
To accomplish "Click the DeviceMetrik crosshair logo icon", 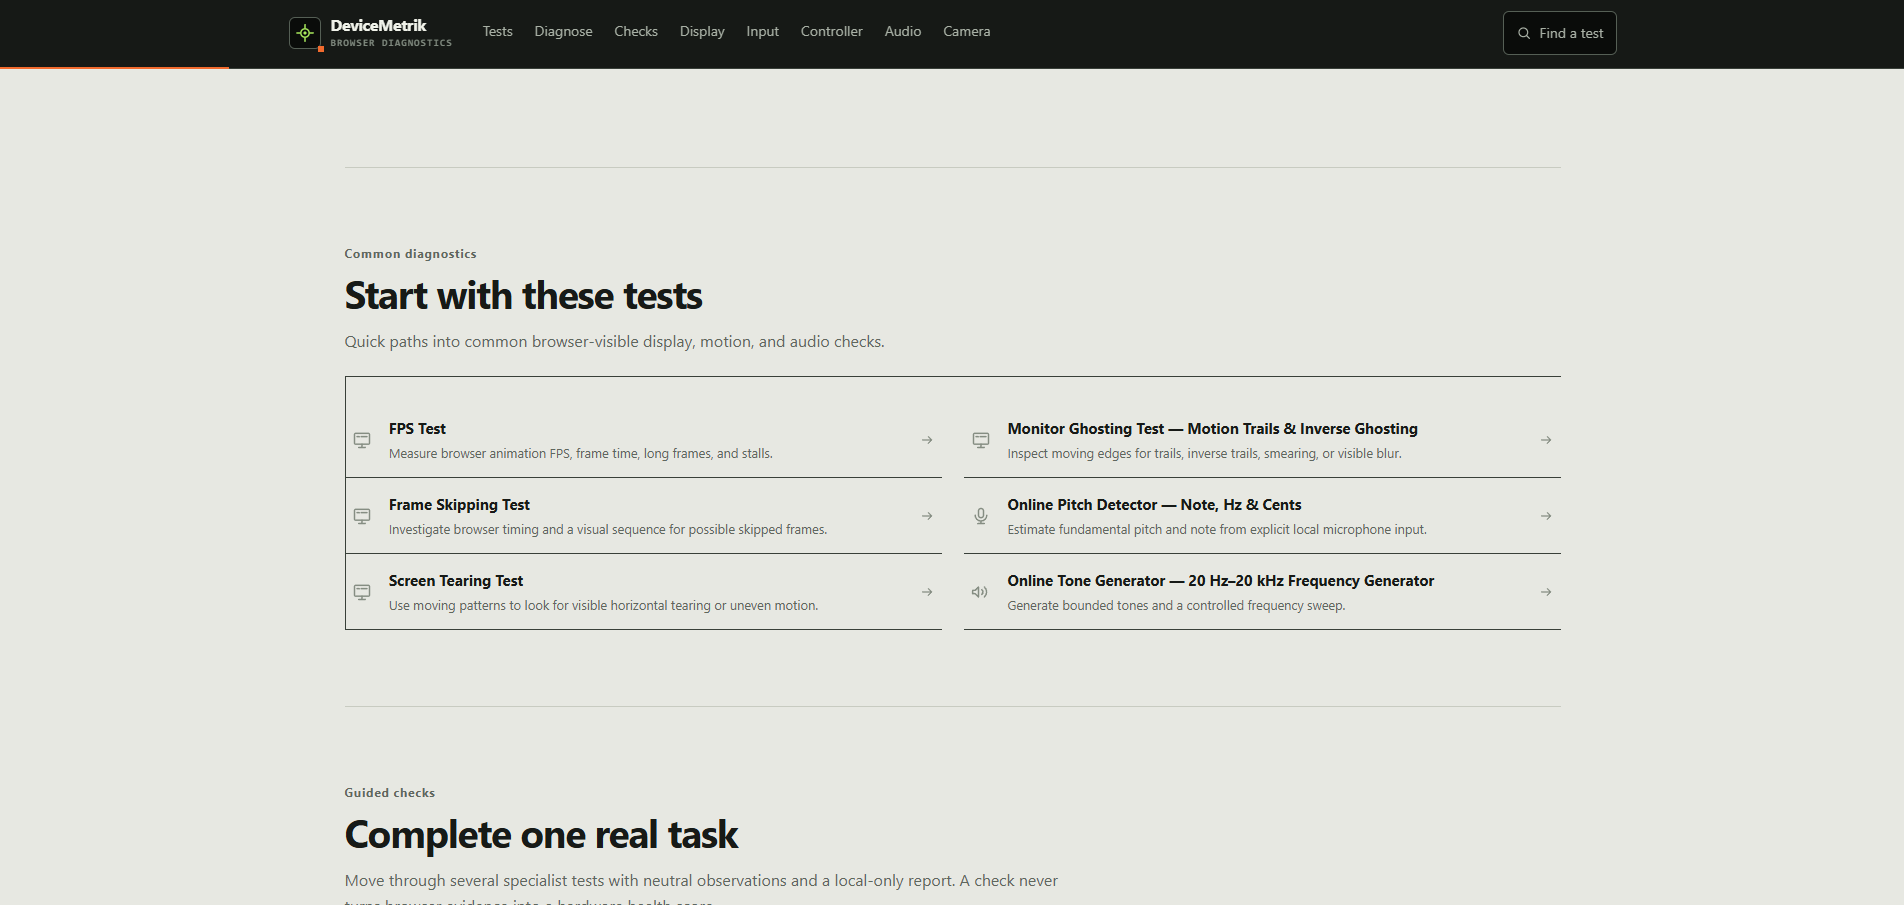I will click(305, 33).
